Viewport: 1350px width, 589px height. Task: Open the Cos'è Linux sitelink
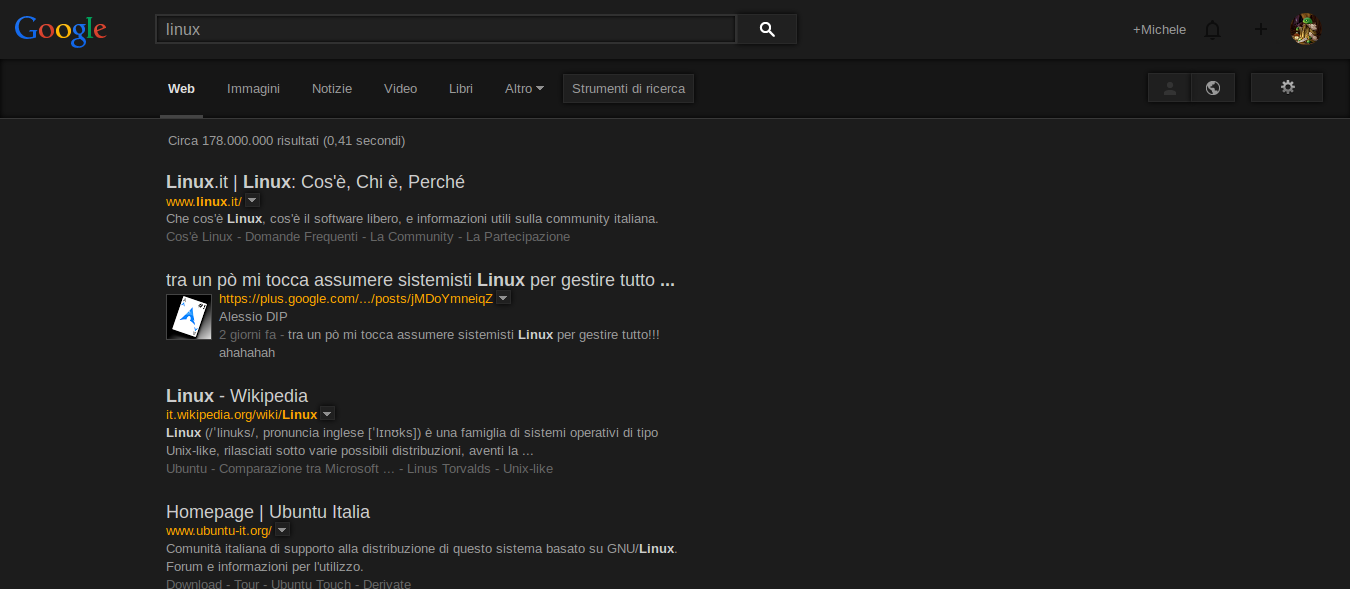pos(199,237)
